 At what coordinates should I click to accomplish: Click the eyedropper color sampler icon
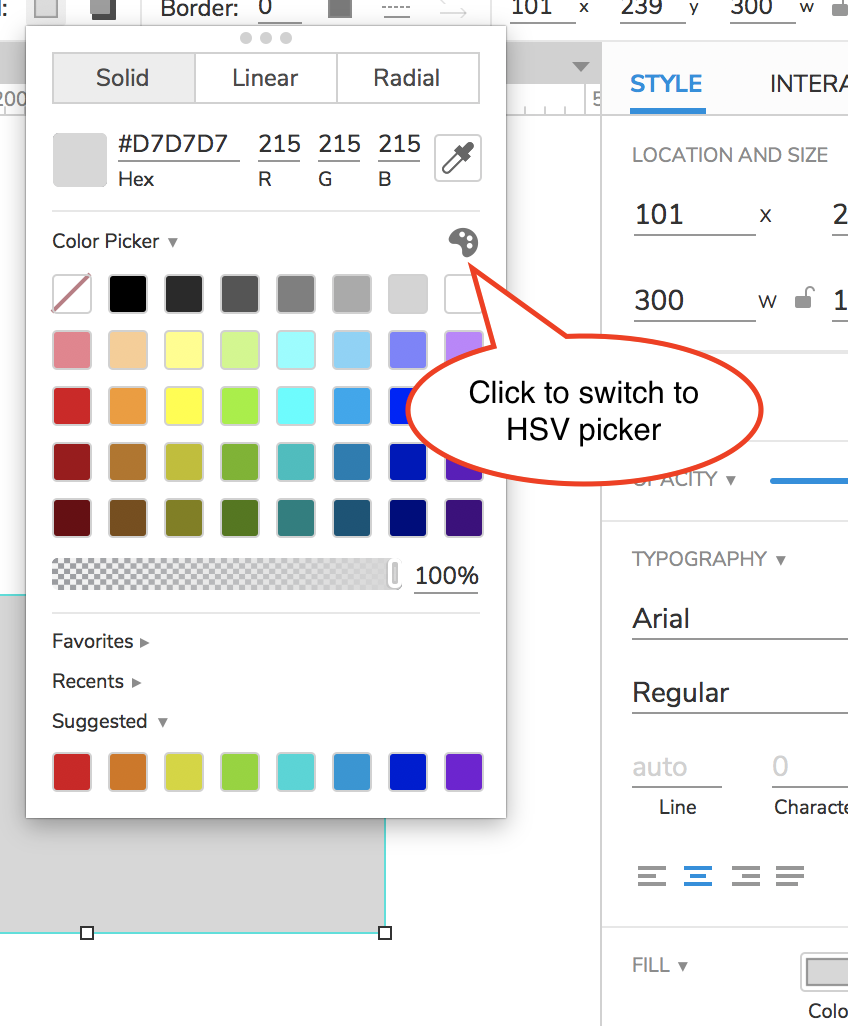(x=458, y=158)
